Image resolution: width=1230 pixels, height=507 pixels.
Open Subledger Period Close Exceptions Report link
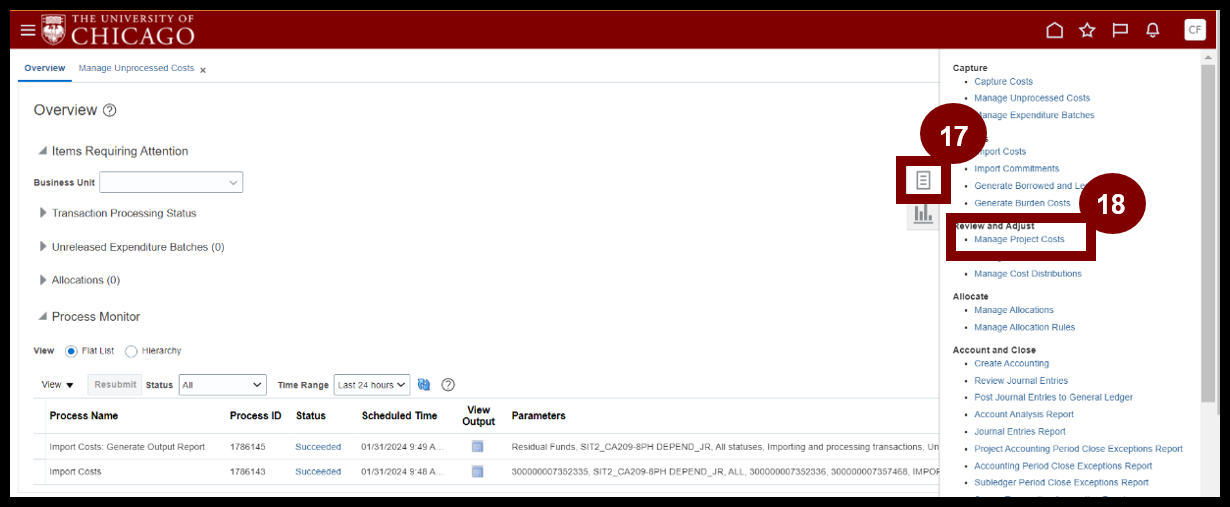click(1061, 483)
